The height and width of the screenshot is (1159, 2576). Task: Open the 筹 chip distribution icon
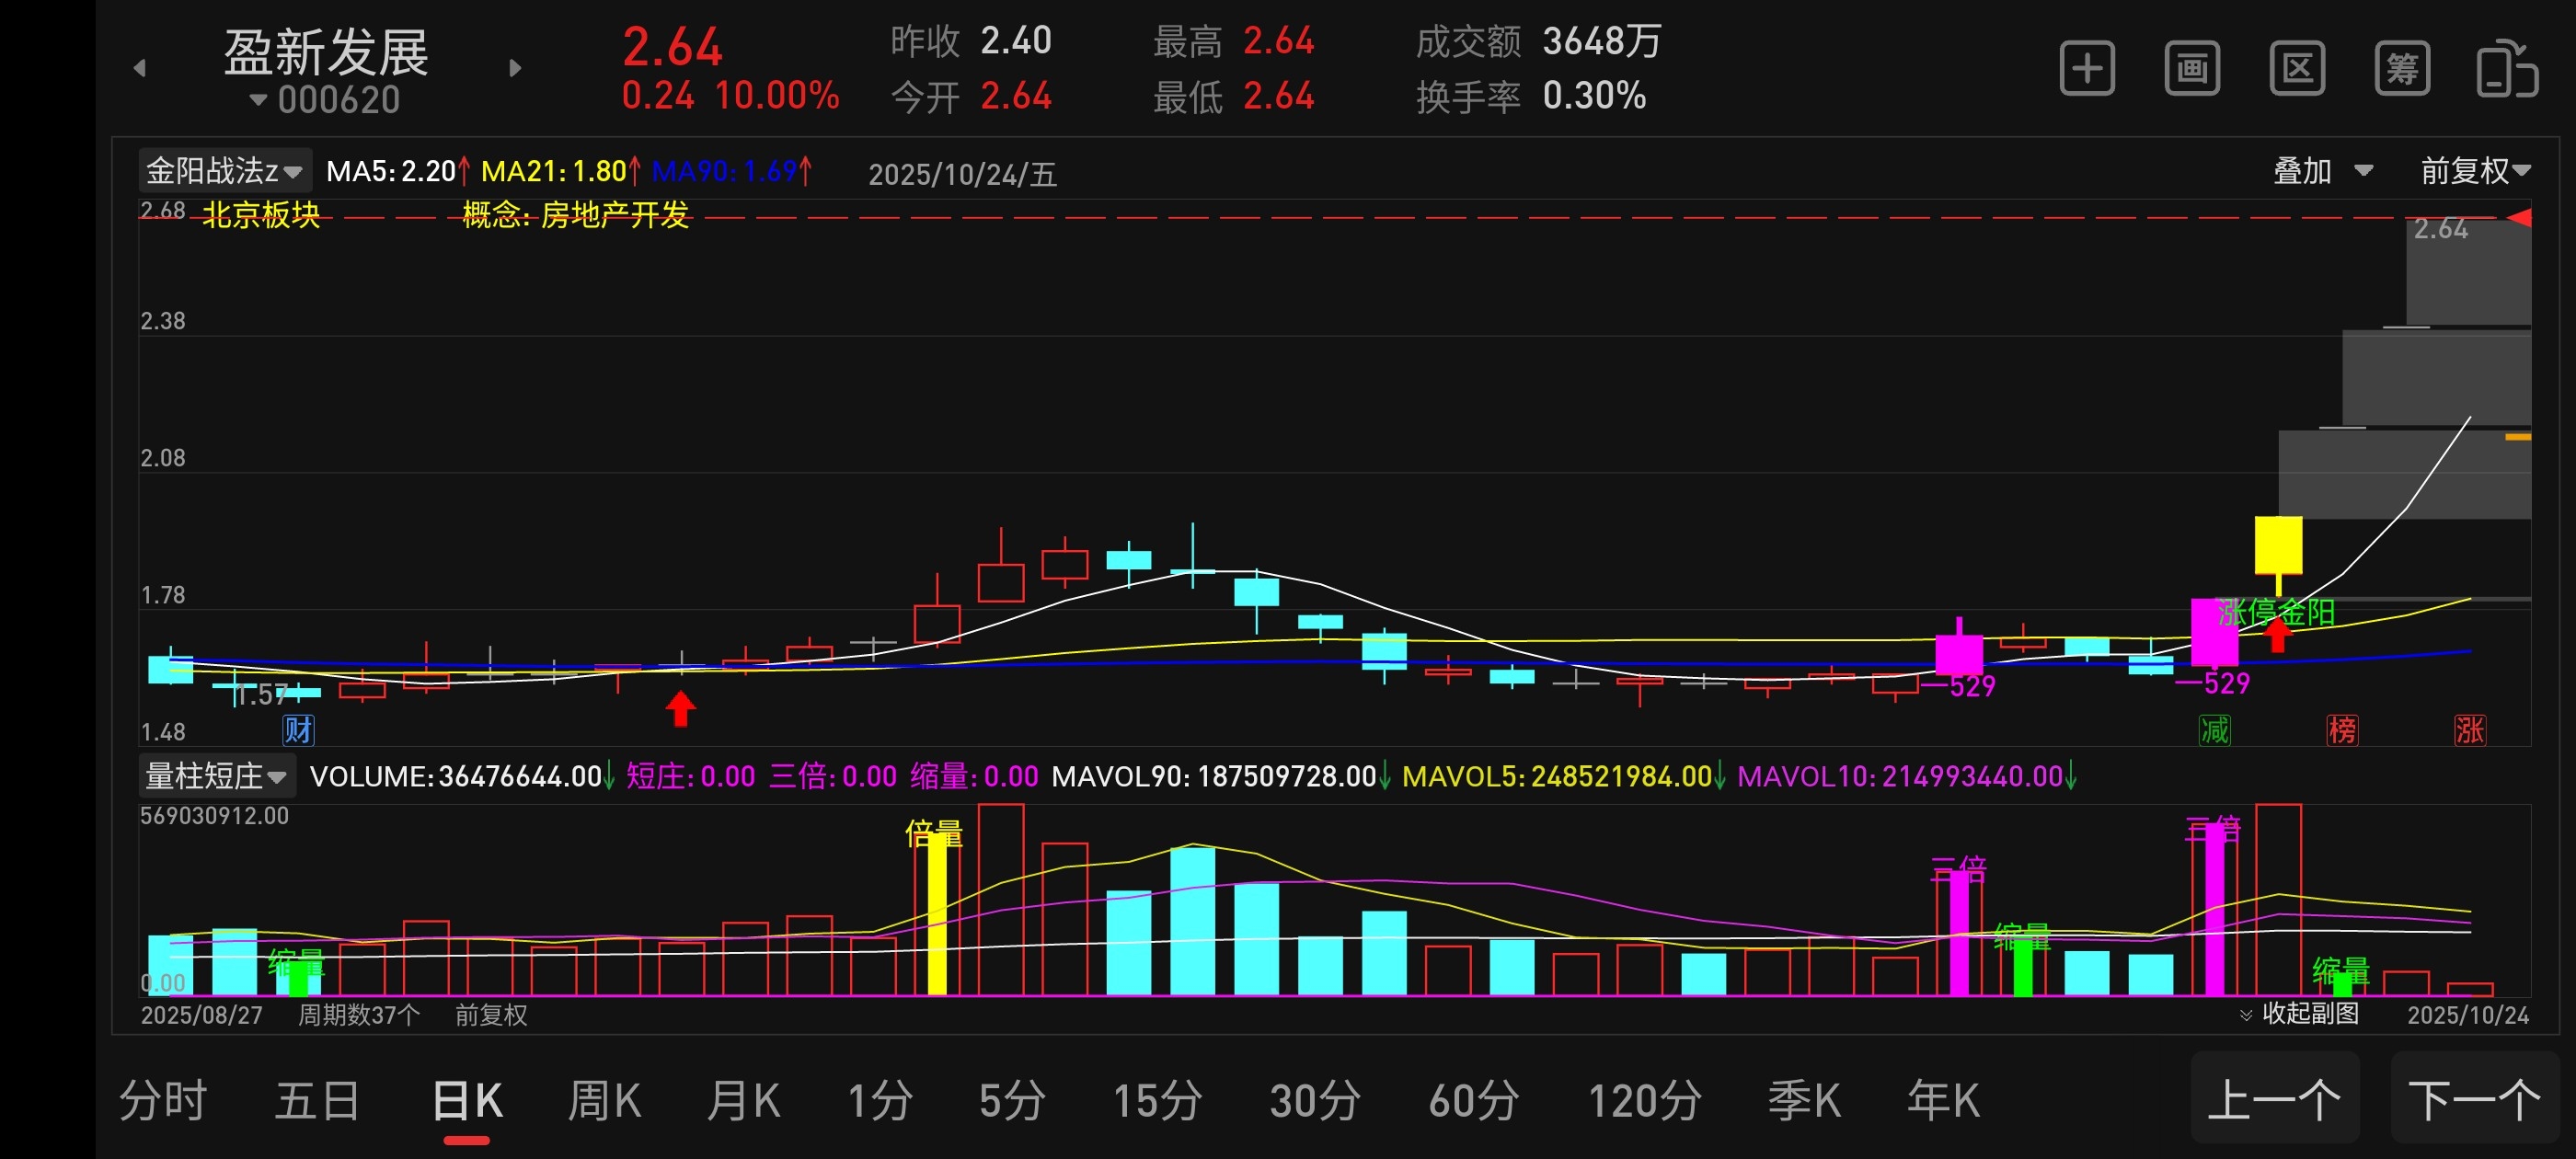[2402, 69]
